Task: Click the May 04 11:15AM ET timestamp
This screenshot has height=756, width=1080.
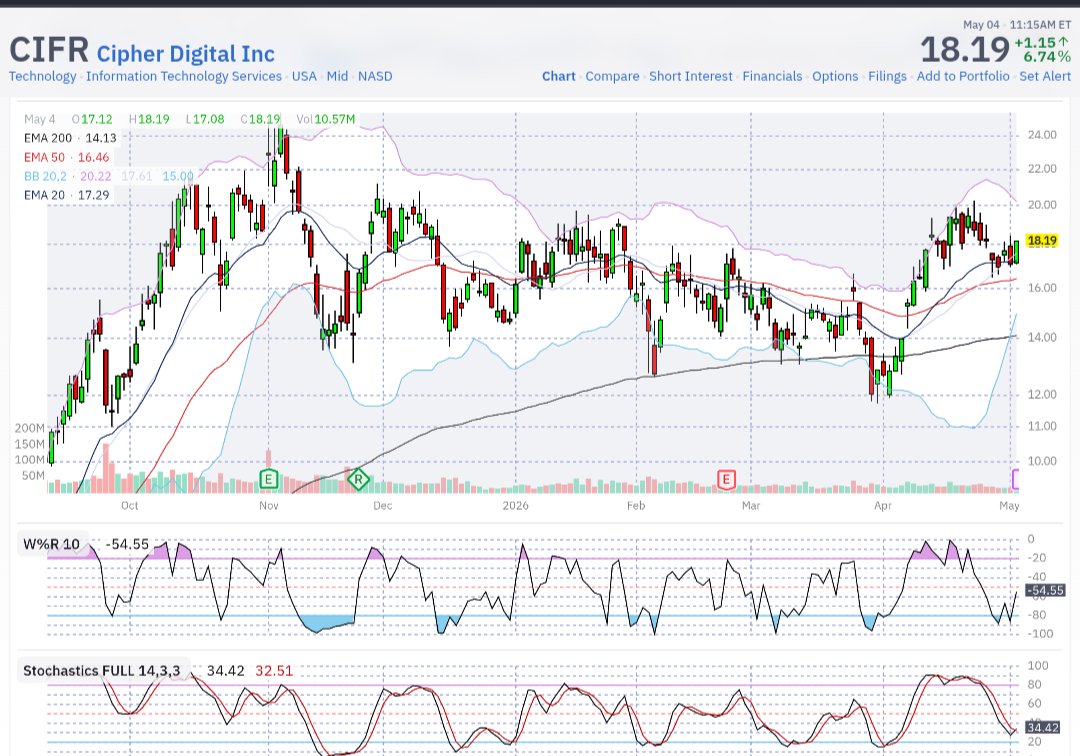Action: [x=1017, y=25]
